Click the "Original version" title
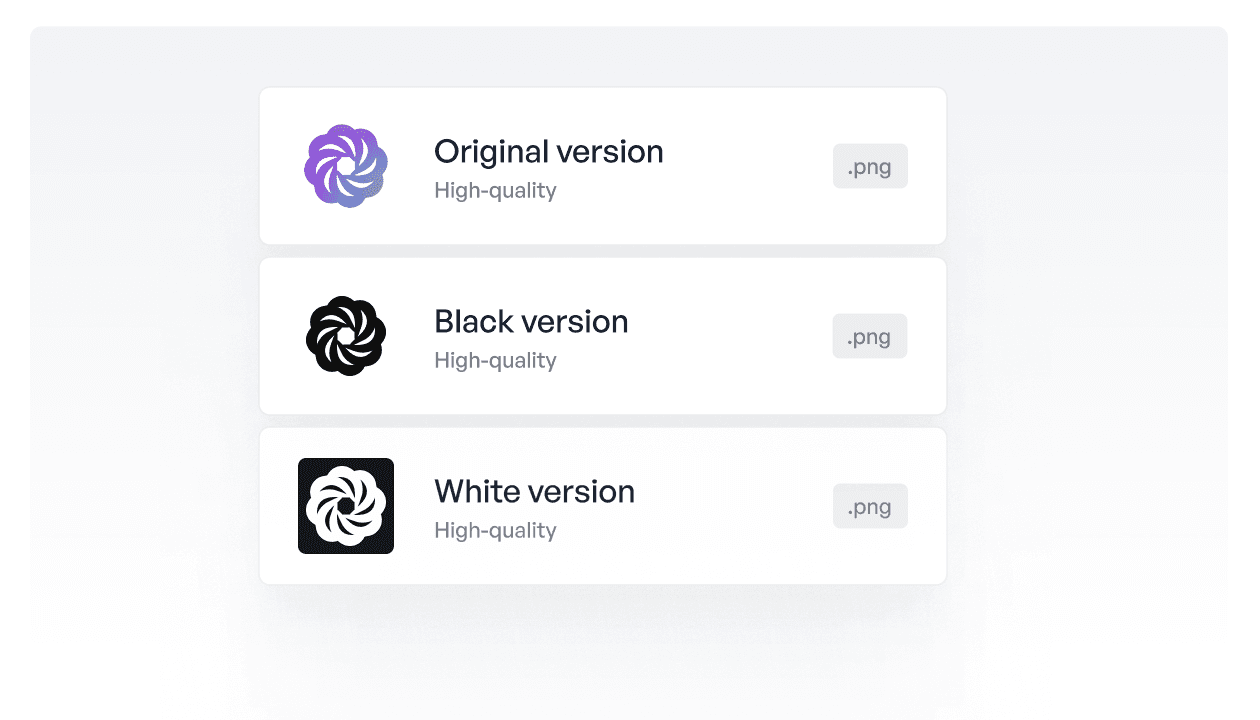 (x=549, y=152)
